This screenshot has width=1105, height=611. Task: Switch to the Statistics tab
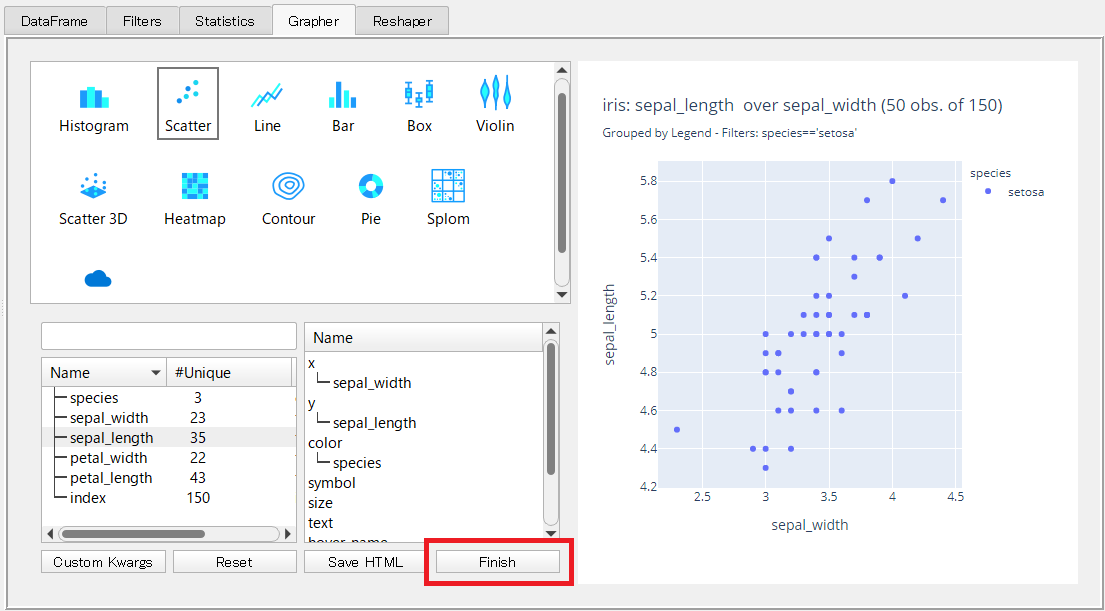(224, 21)
